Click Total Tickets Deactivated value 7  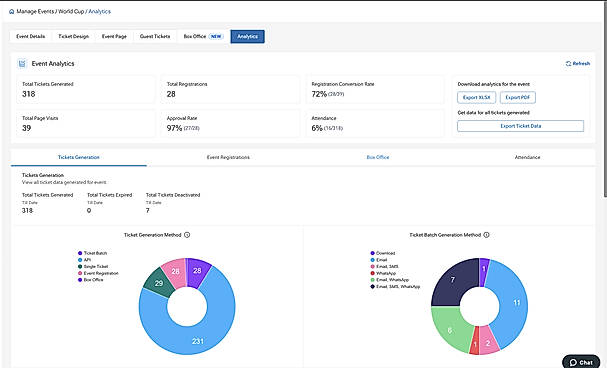(147, 211)
